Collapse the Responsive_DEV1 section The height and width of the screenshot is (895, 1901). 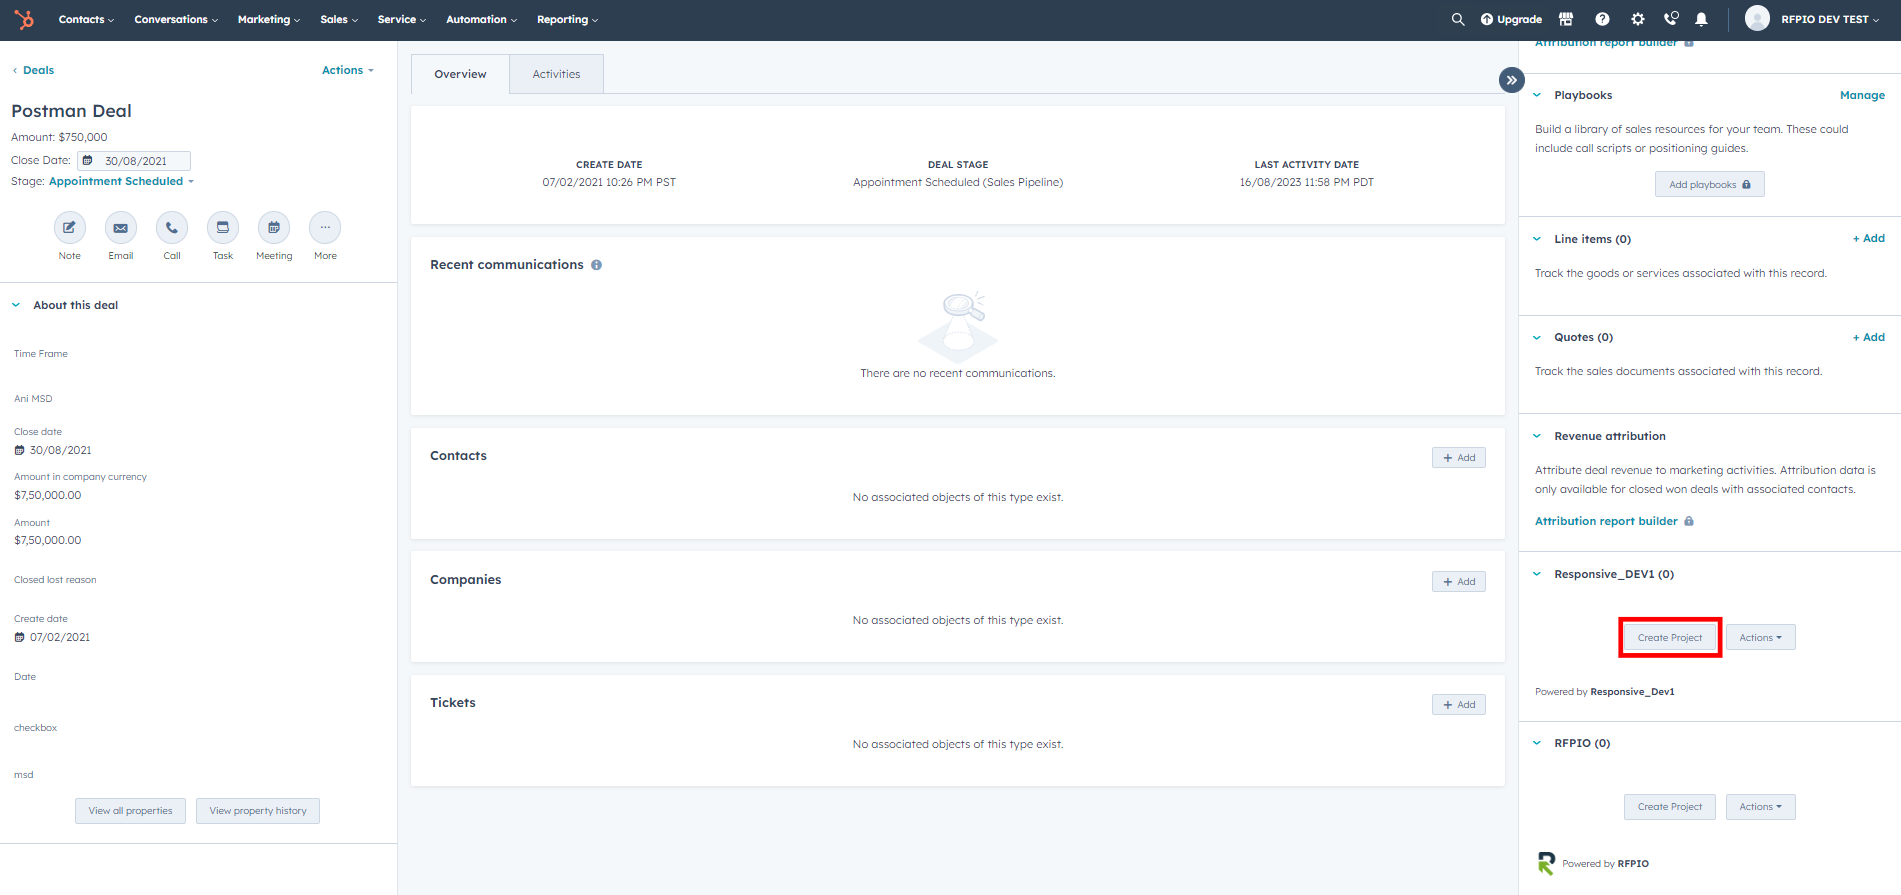point(1537,574)
